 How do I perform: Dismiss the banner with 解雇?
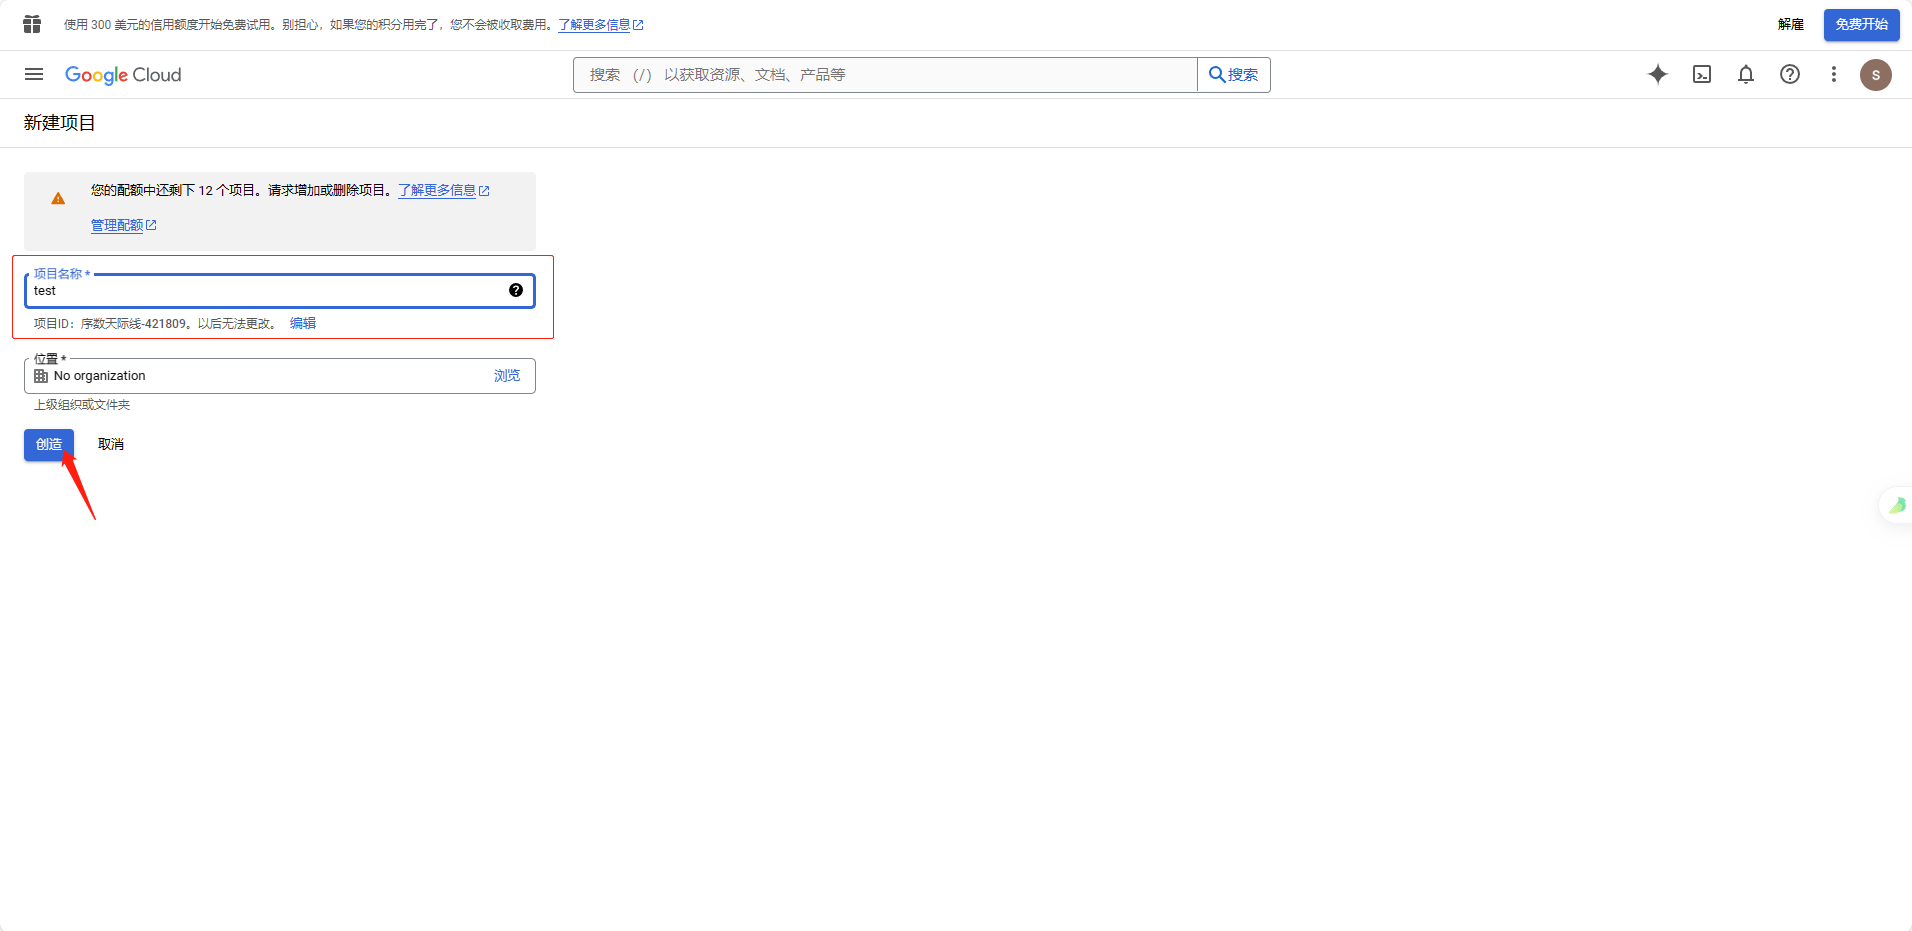(1791, 24)
